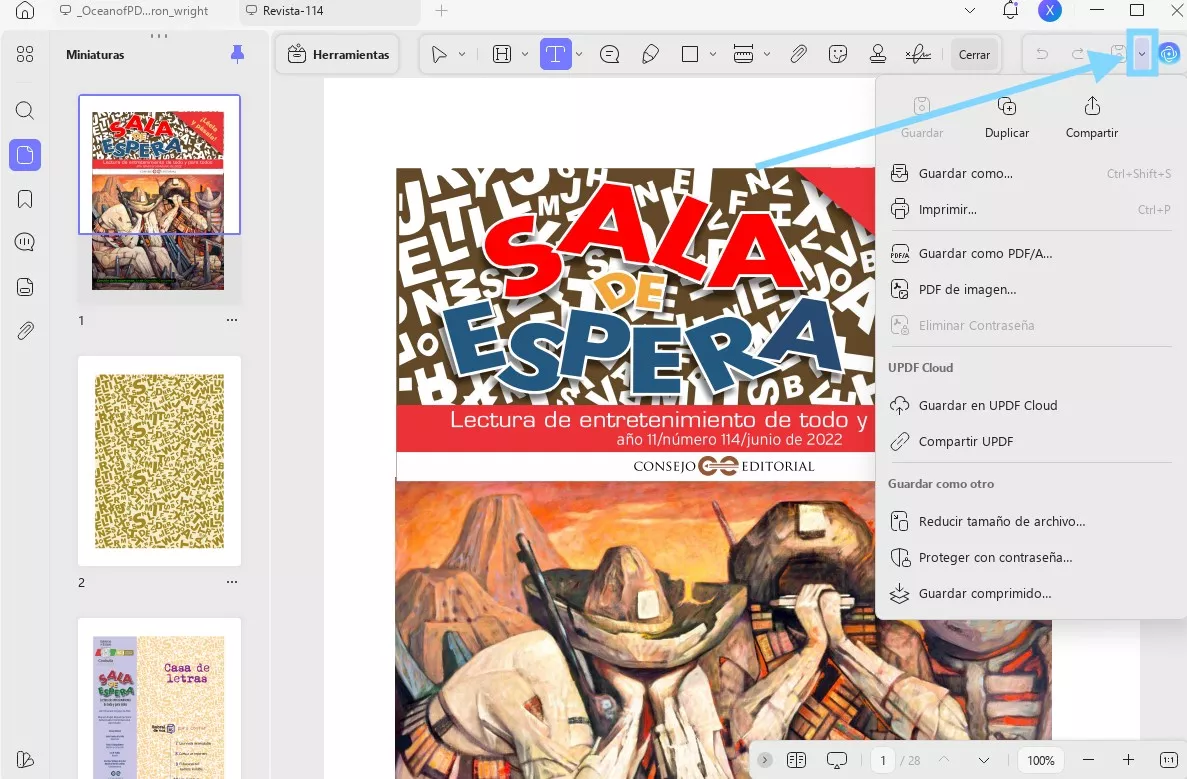Click Compartir in the save menu
Viewport: 1187px width, 779px height.
point(1092,118)
